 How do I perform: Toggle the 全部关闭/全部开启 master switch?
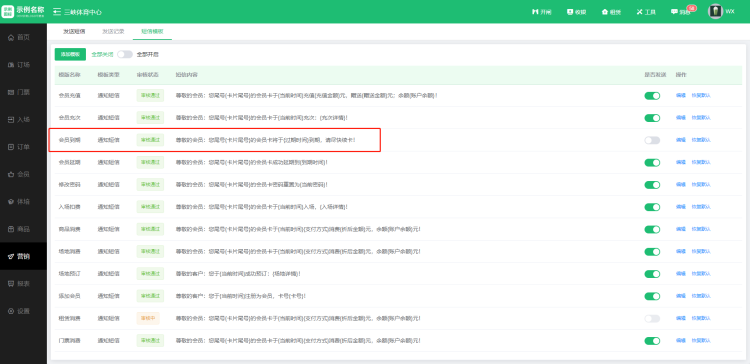pyautogui.click(x=125, y=55)
